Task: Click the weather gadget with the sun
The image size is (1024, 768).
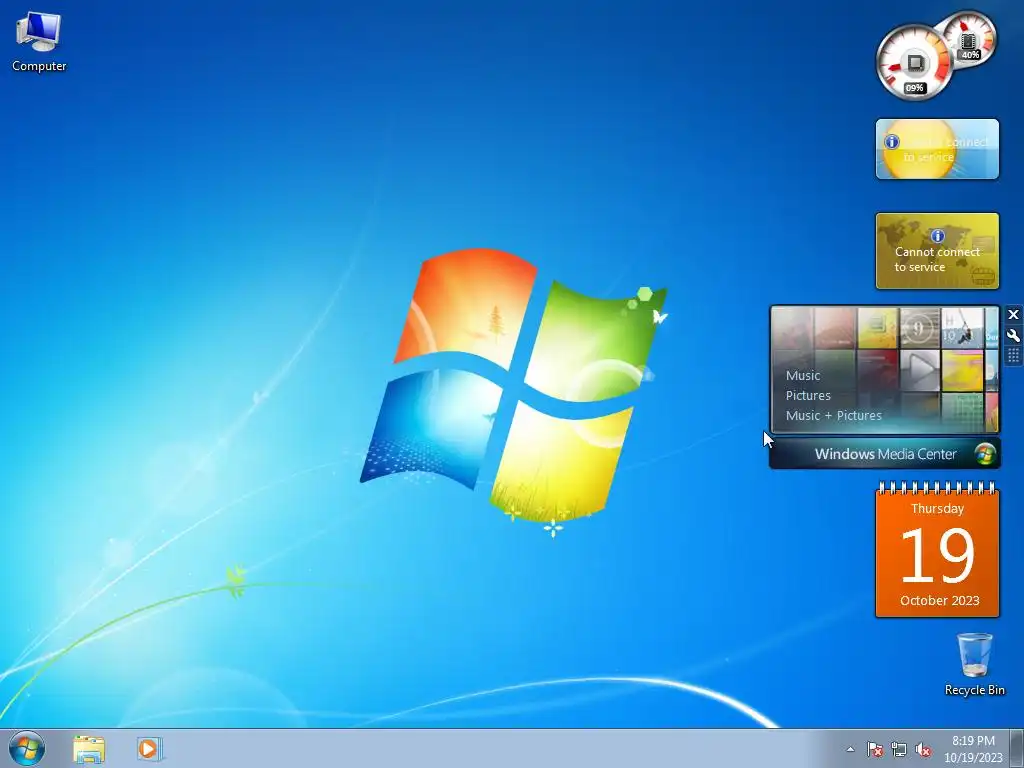Action: tap(936, 149)
